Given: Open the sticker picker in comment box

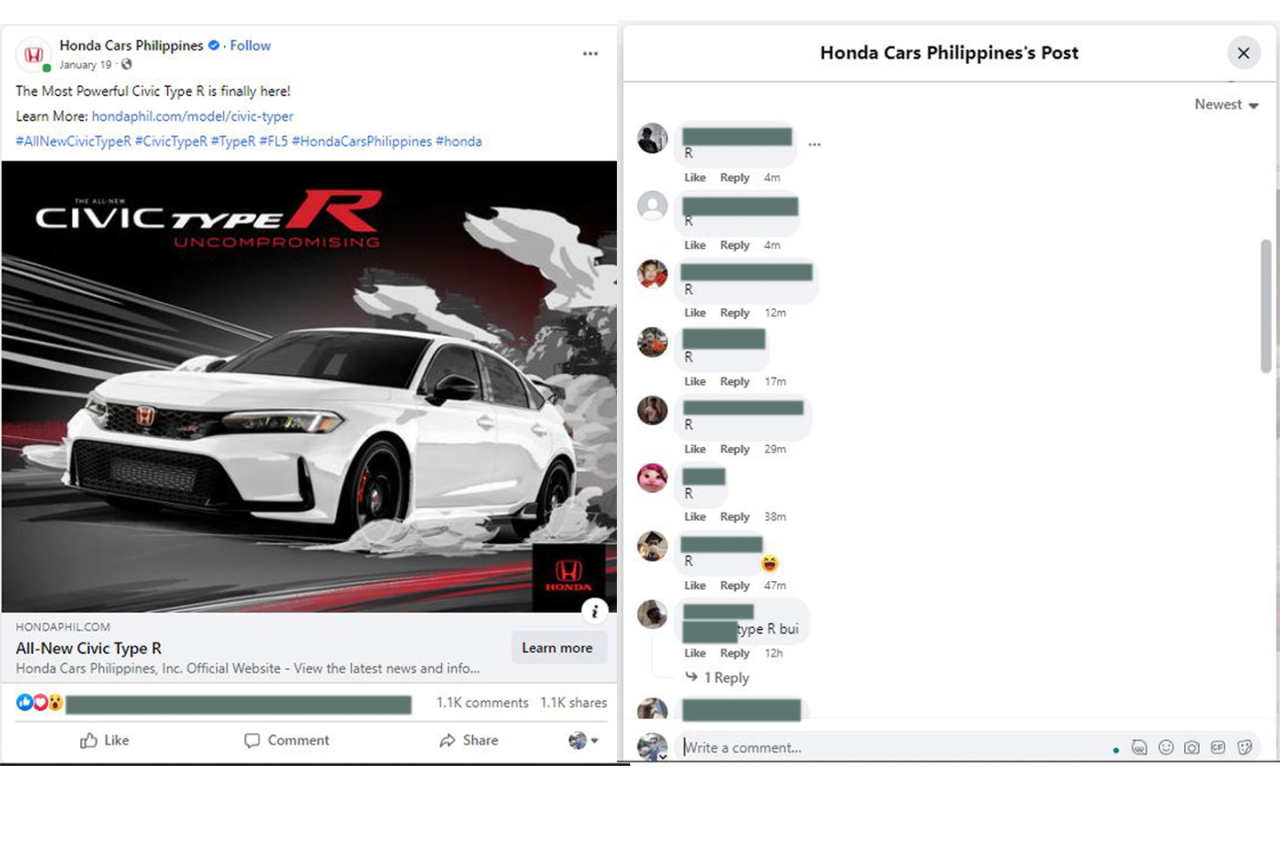Looking at the screenshot, I should pos(1244,747).
